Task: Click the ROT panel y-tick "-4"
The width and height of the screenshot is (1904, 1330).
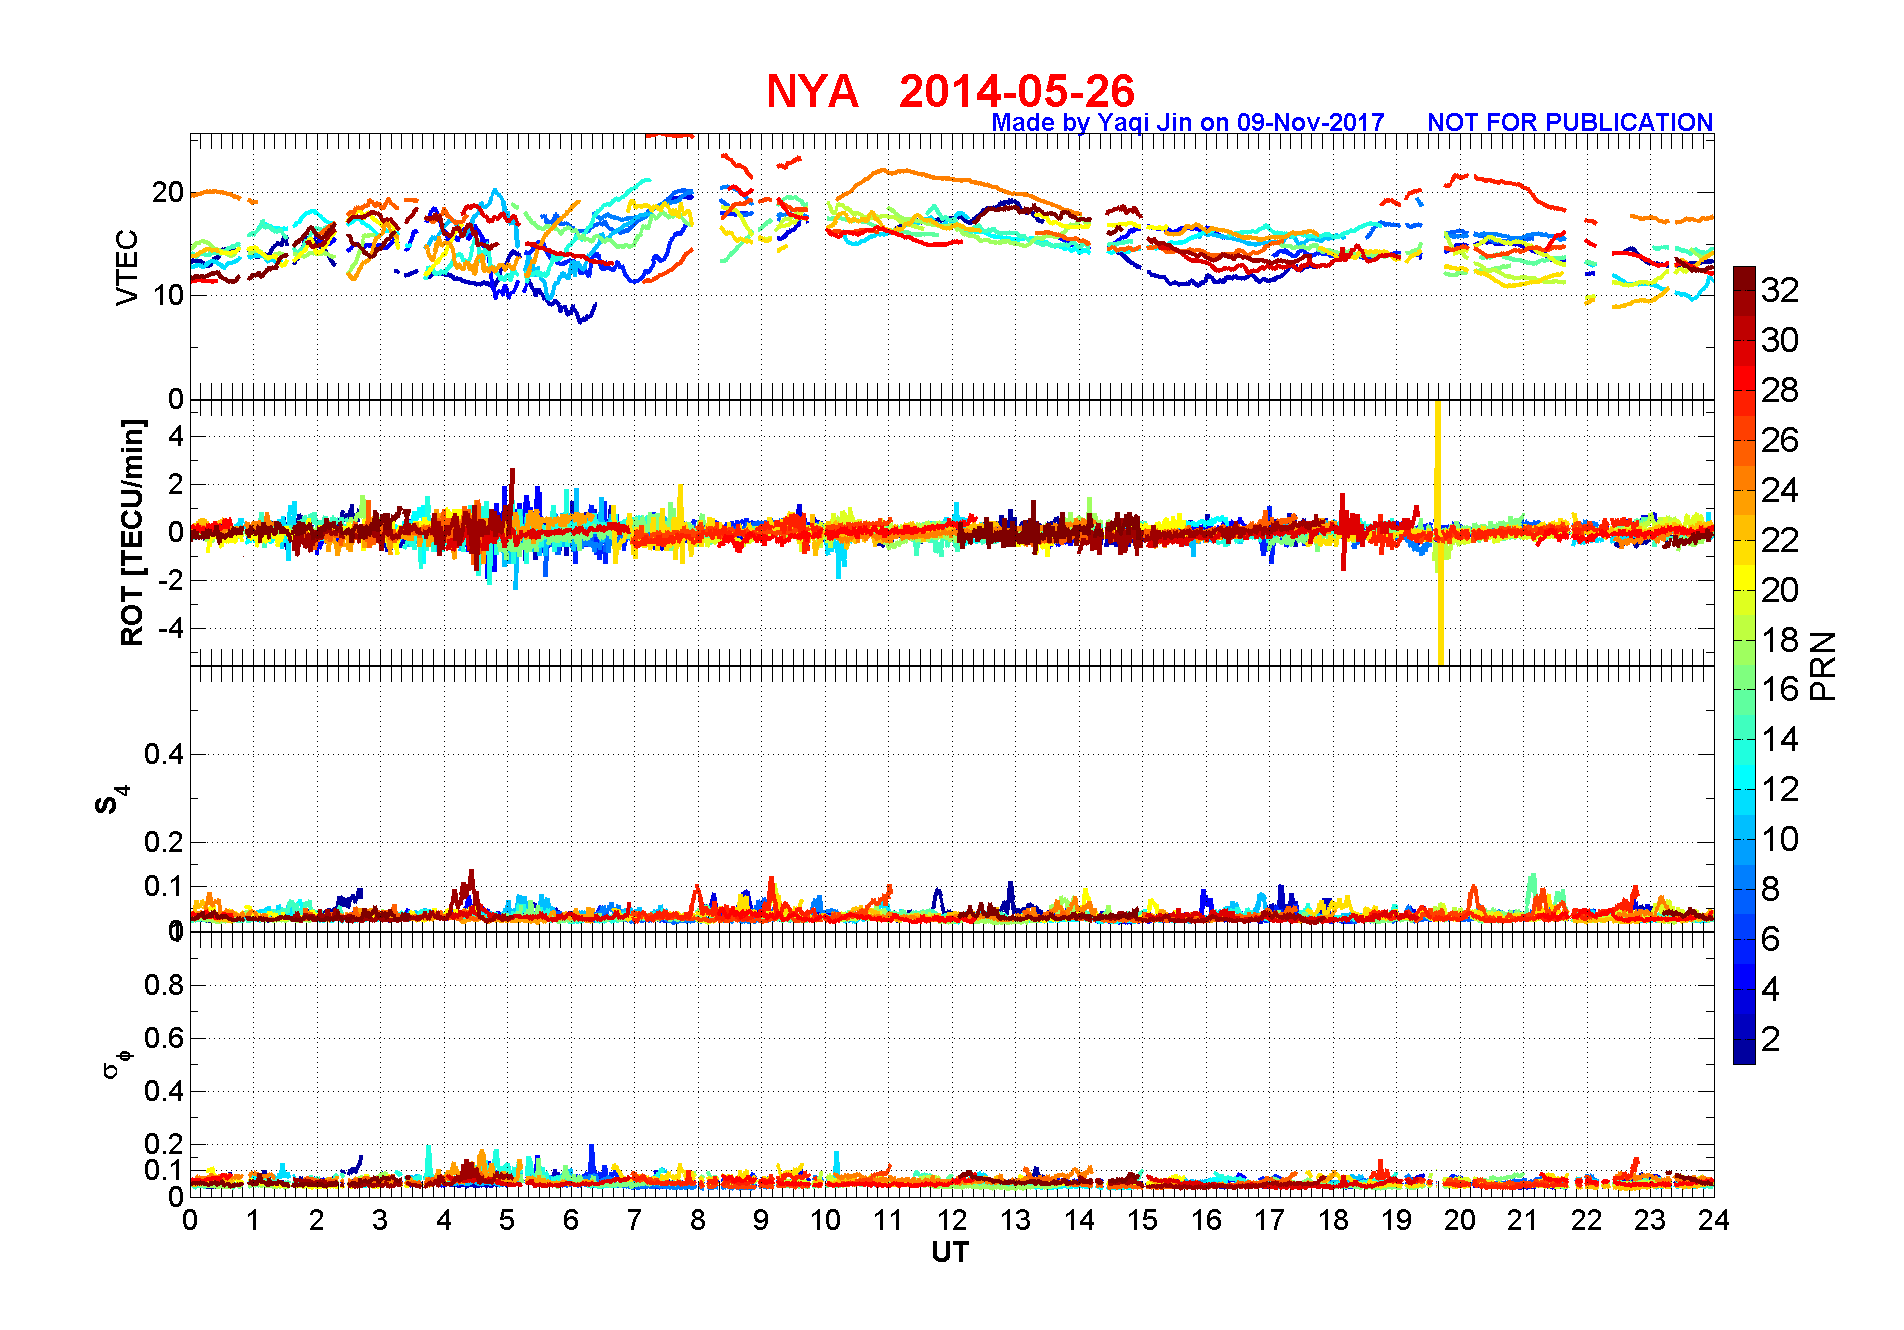Action: coord(170,629)
